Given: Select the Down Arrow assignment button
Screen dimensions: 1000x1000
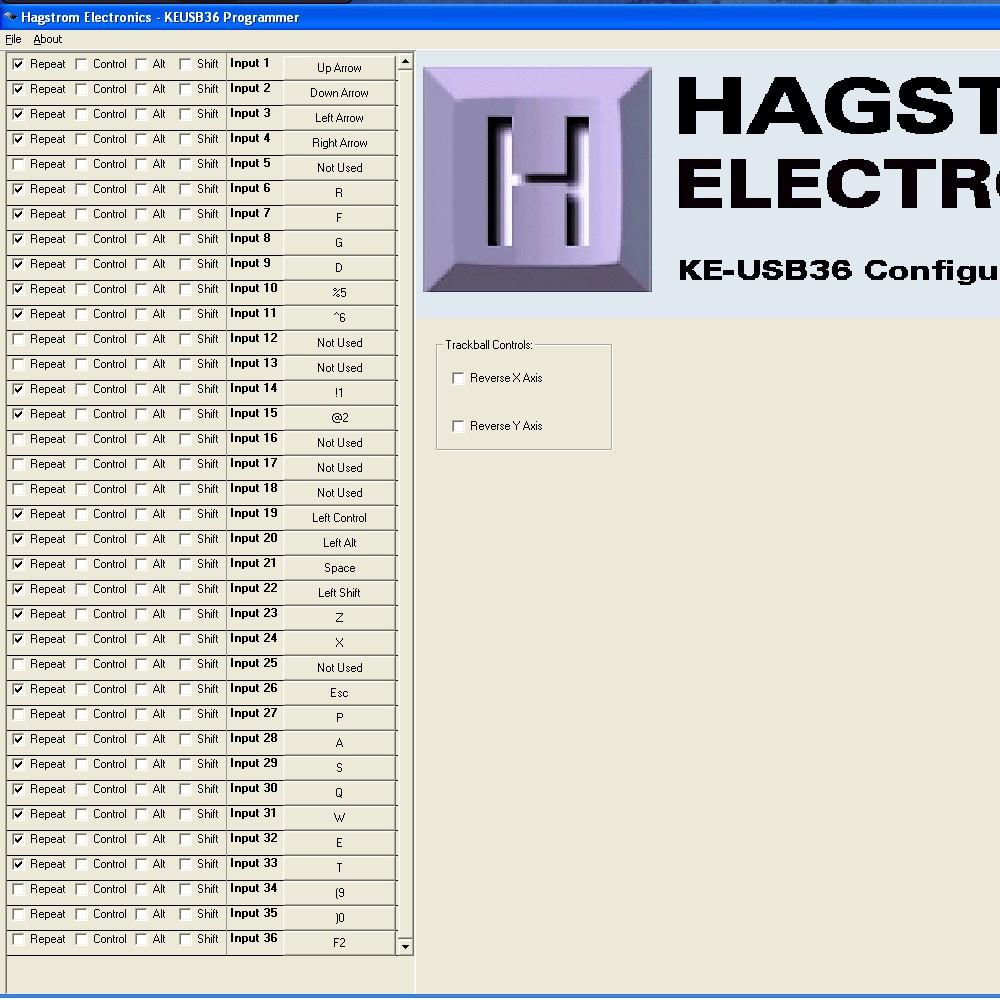Looking at the screenshot, I should click(x=339, y=92).
